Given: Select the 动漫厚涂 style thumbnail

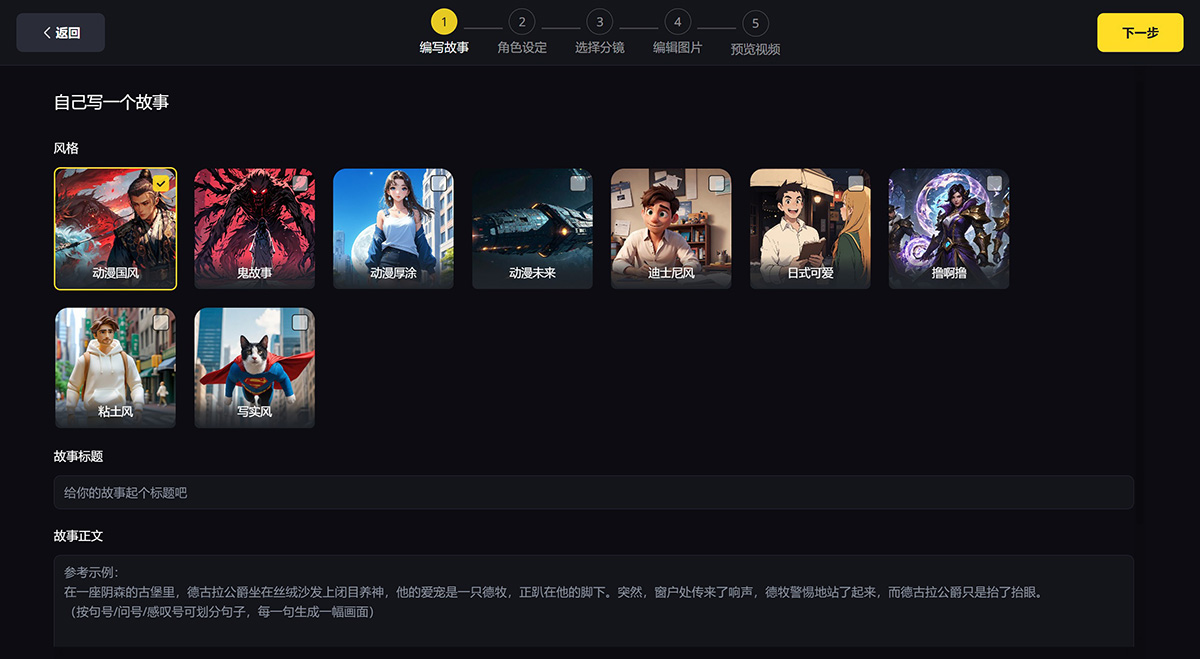Looking at the screenshot, I should pyautogui.click(x=394, y=228).
